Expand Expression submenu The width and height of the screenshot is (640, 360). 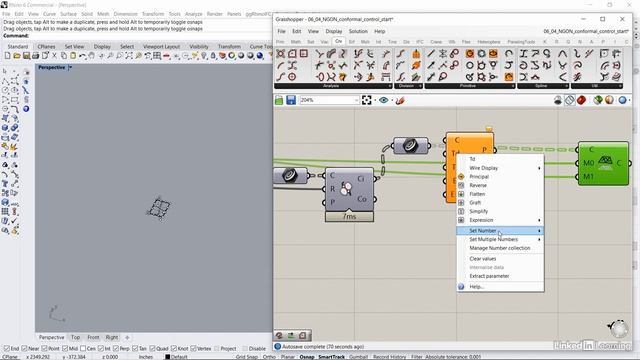(x=500, y=220)
